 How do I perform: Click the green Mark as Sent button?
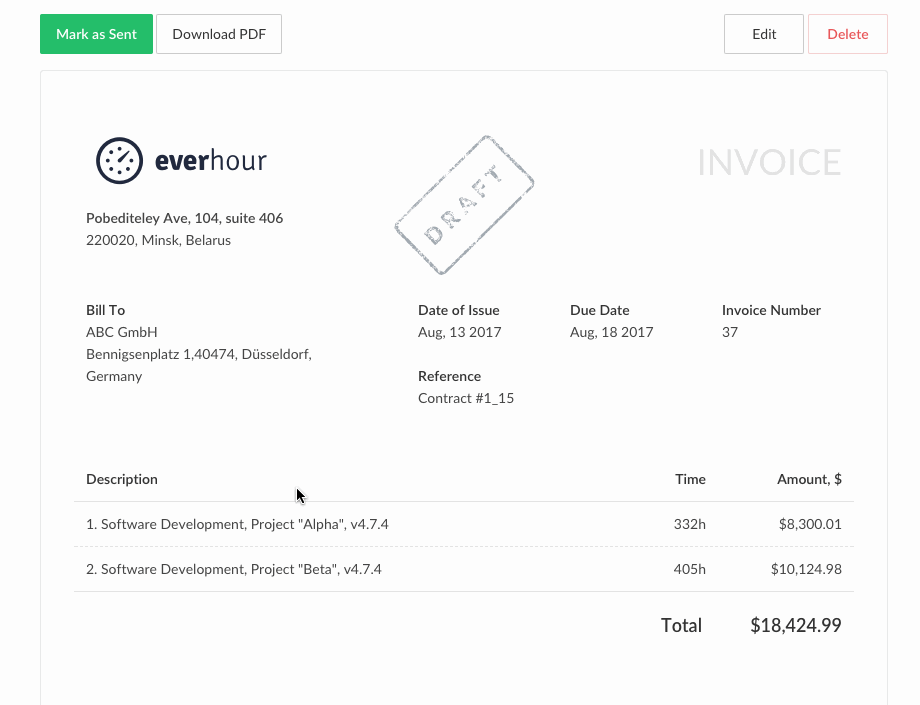(x=96, y=34)
